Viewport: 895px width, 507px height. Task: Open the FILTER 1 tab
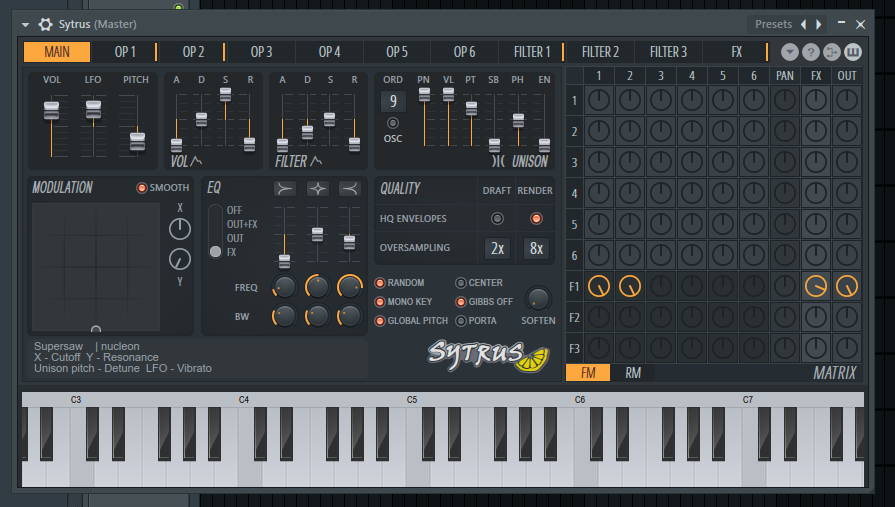(x=532, y=52)
